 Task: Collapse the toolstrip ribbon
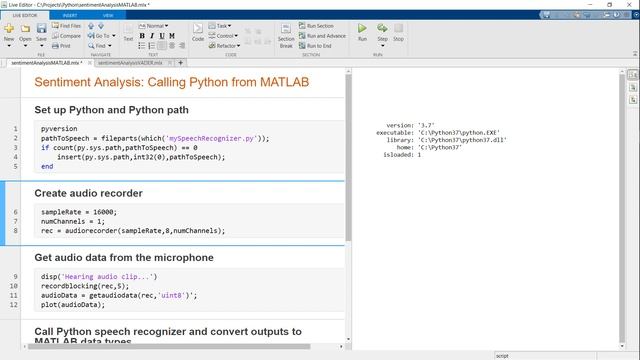coord(635,53)
